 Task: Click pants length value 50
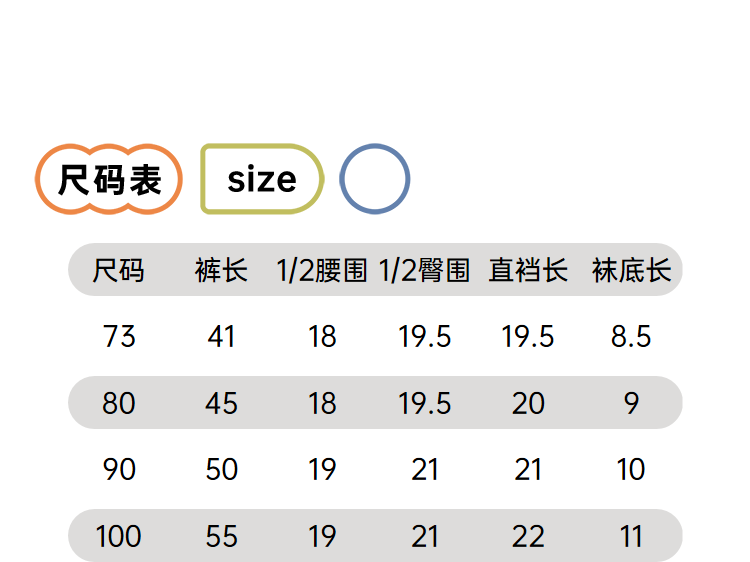(221, 469)
